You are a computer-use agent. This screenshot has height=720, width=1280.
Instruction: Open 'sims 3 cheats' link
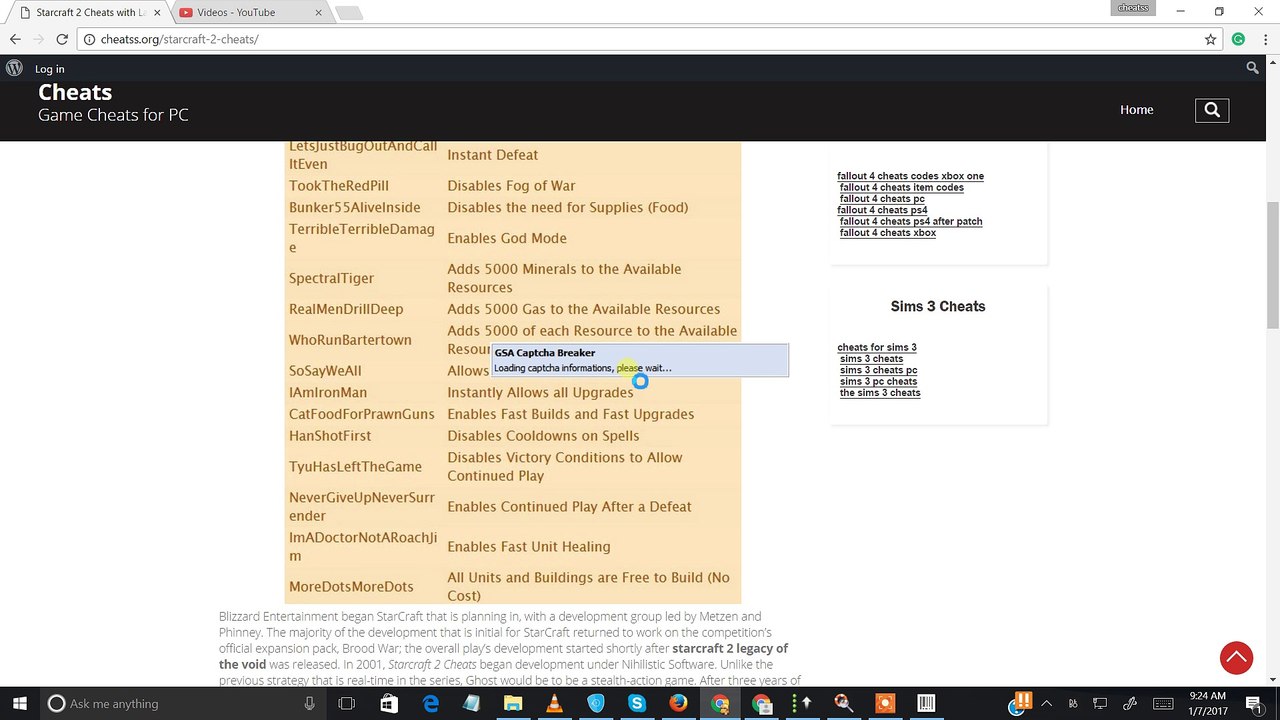coord(871,358)
